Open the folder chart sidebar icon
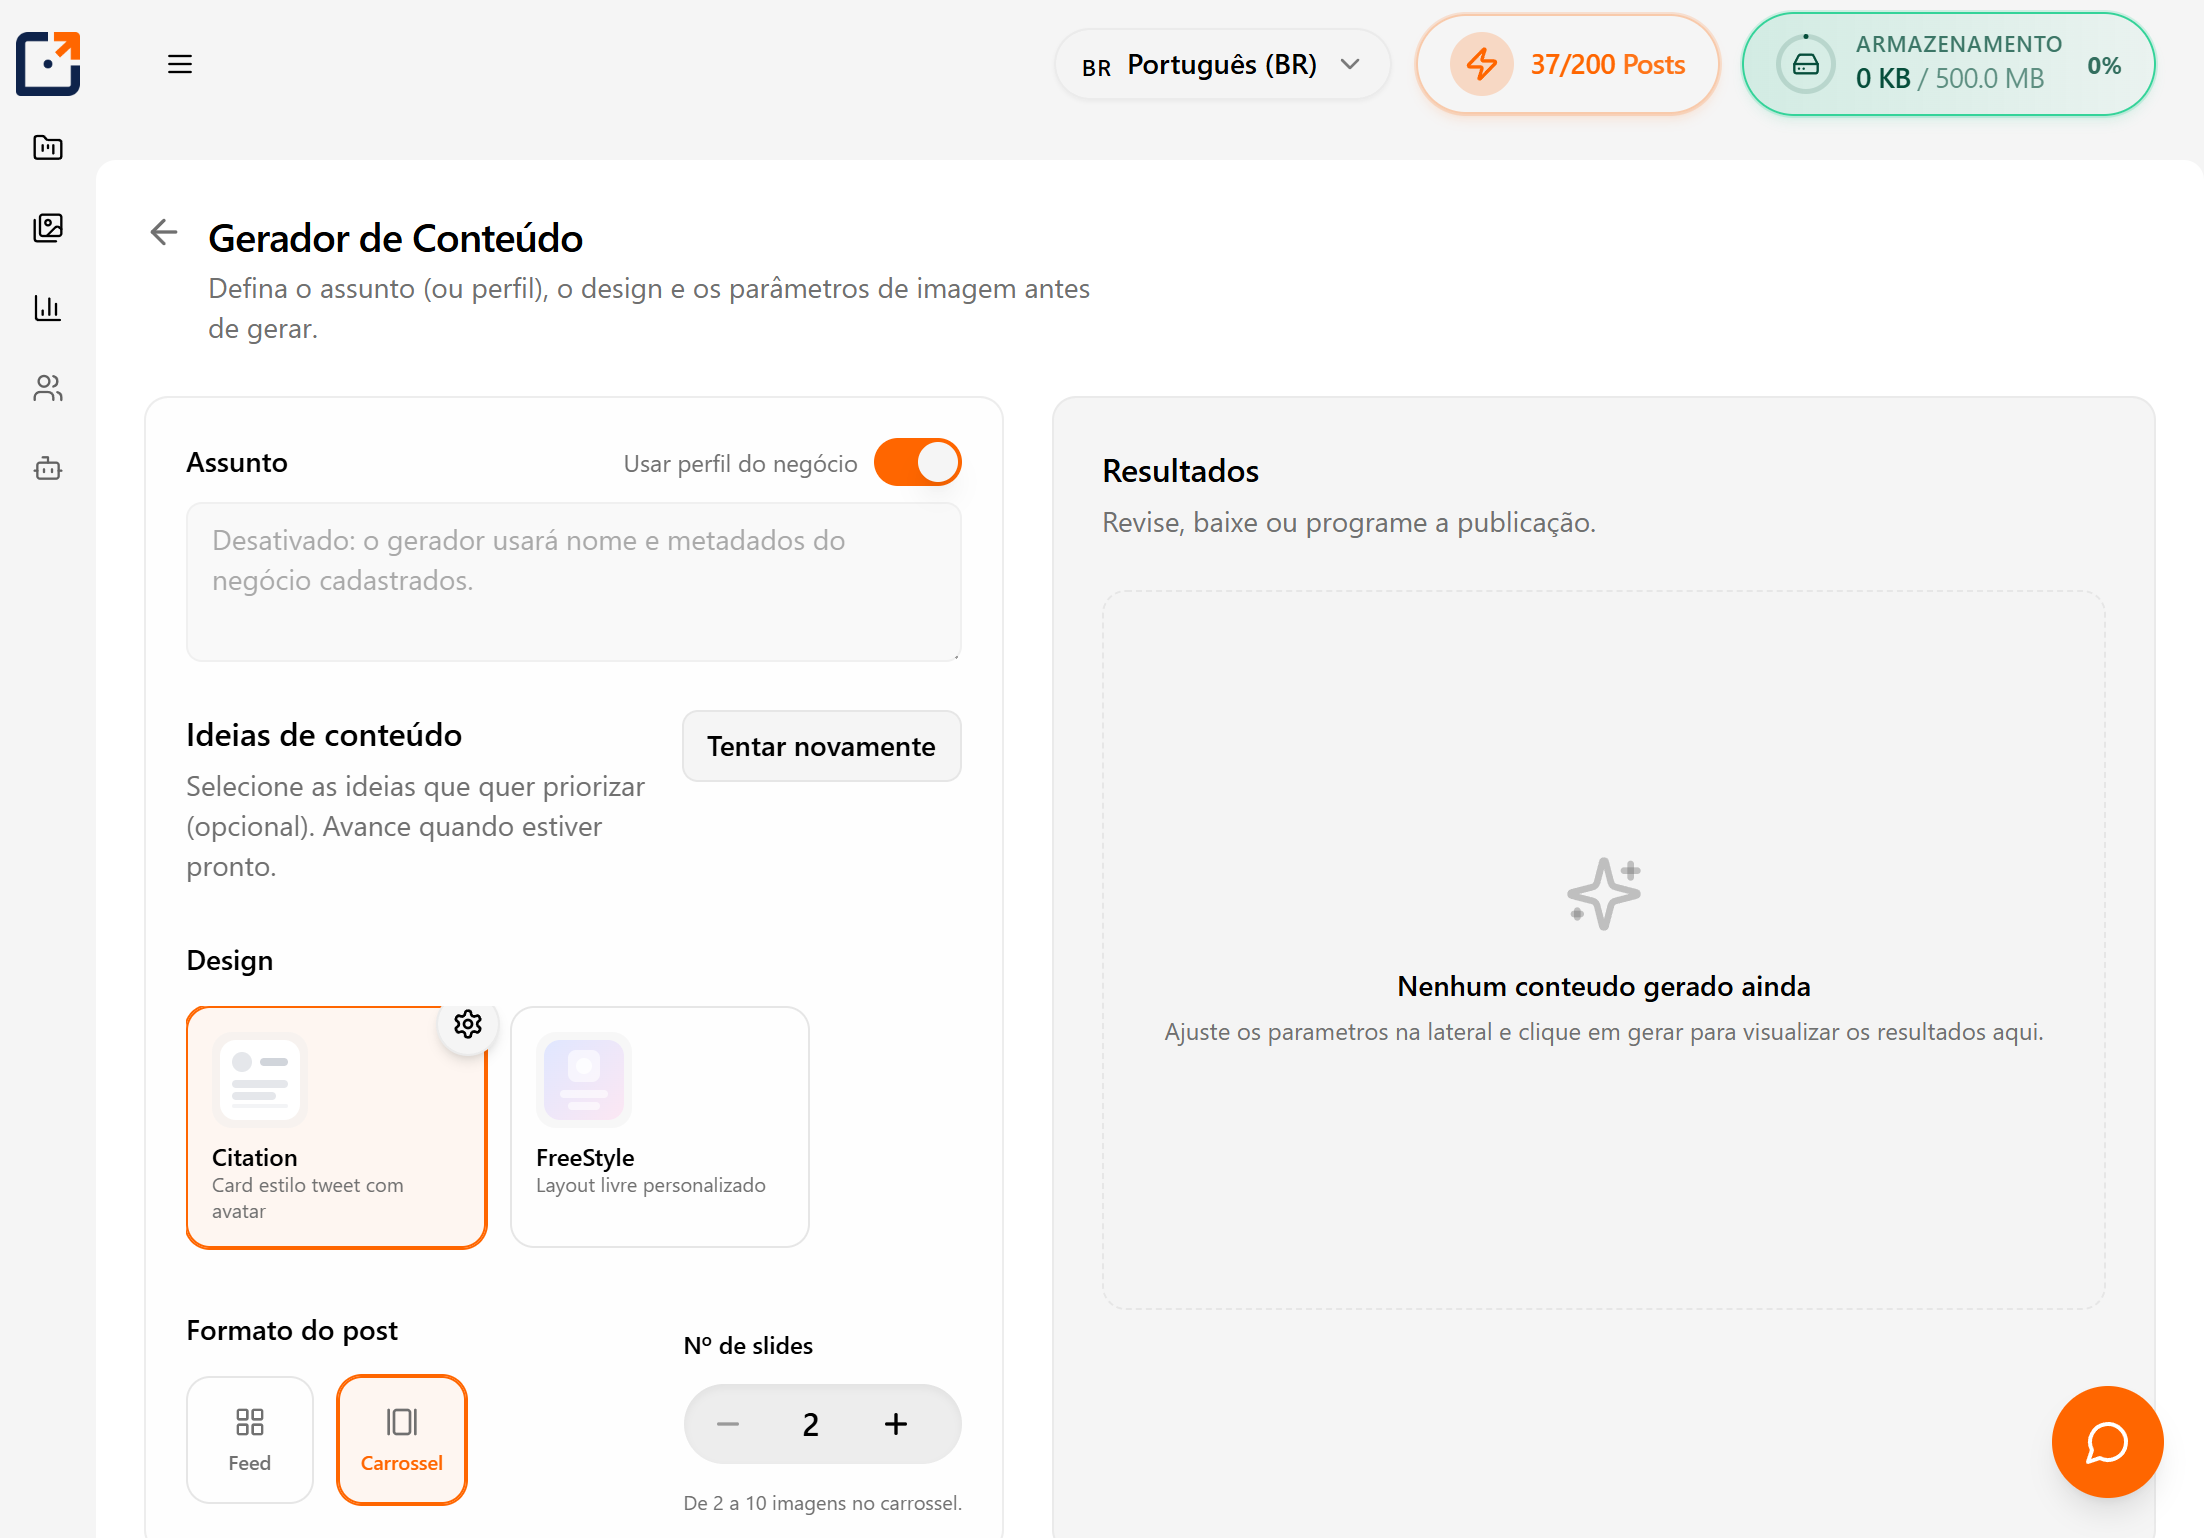2204x1538 pixels. (x=48, y=148)
